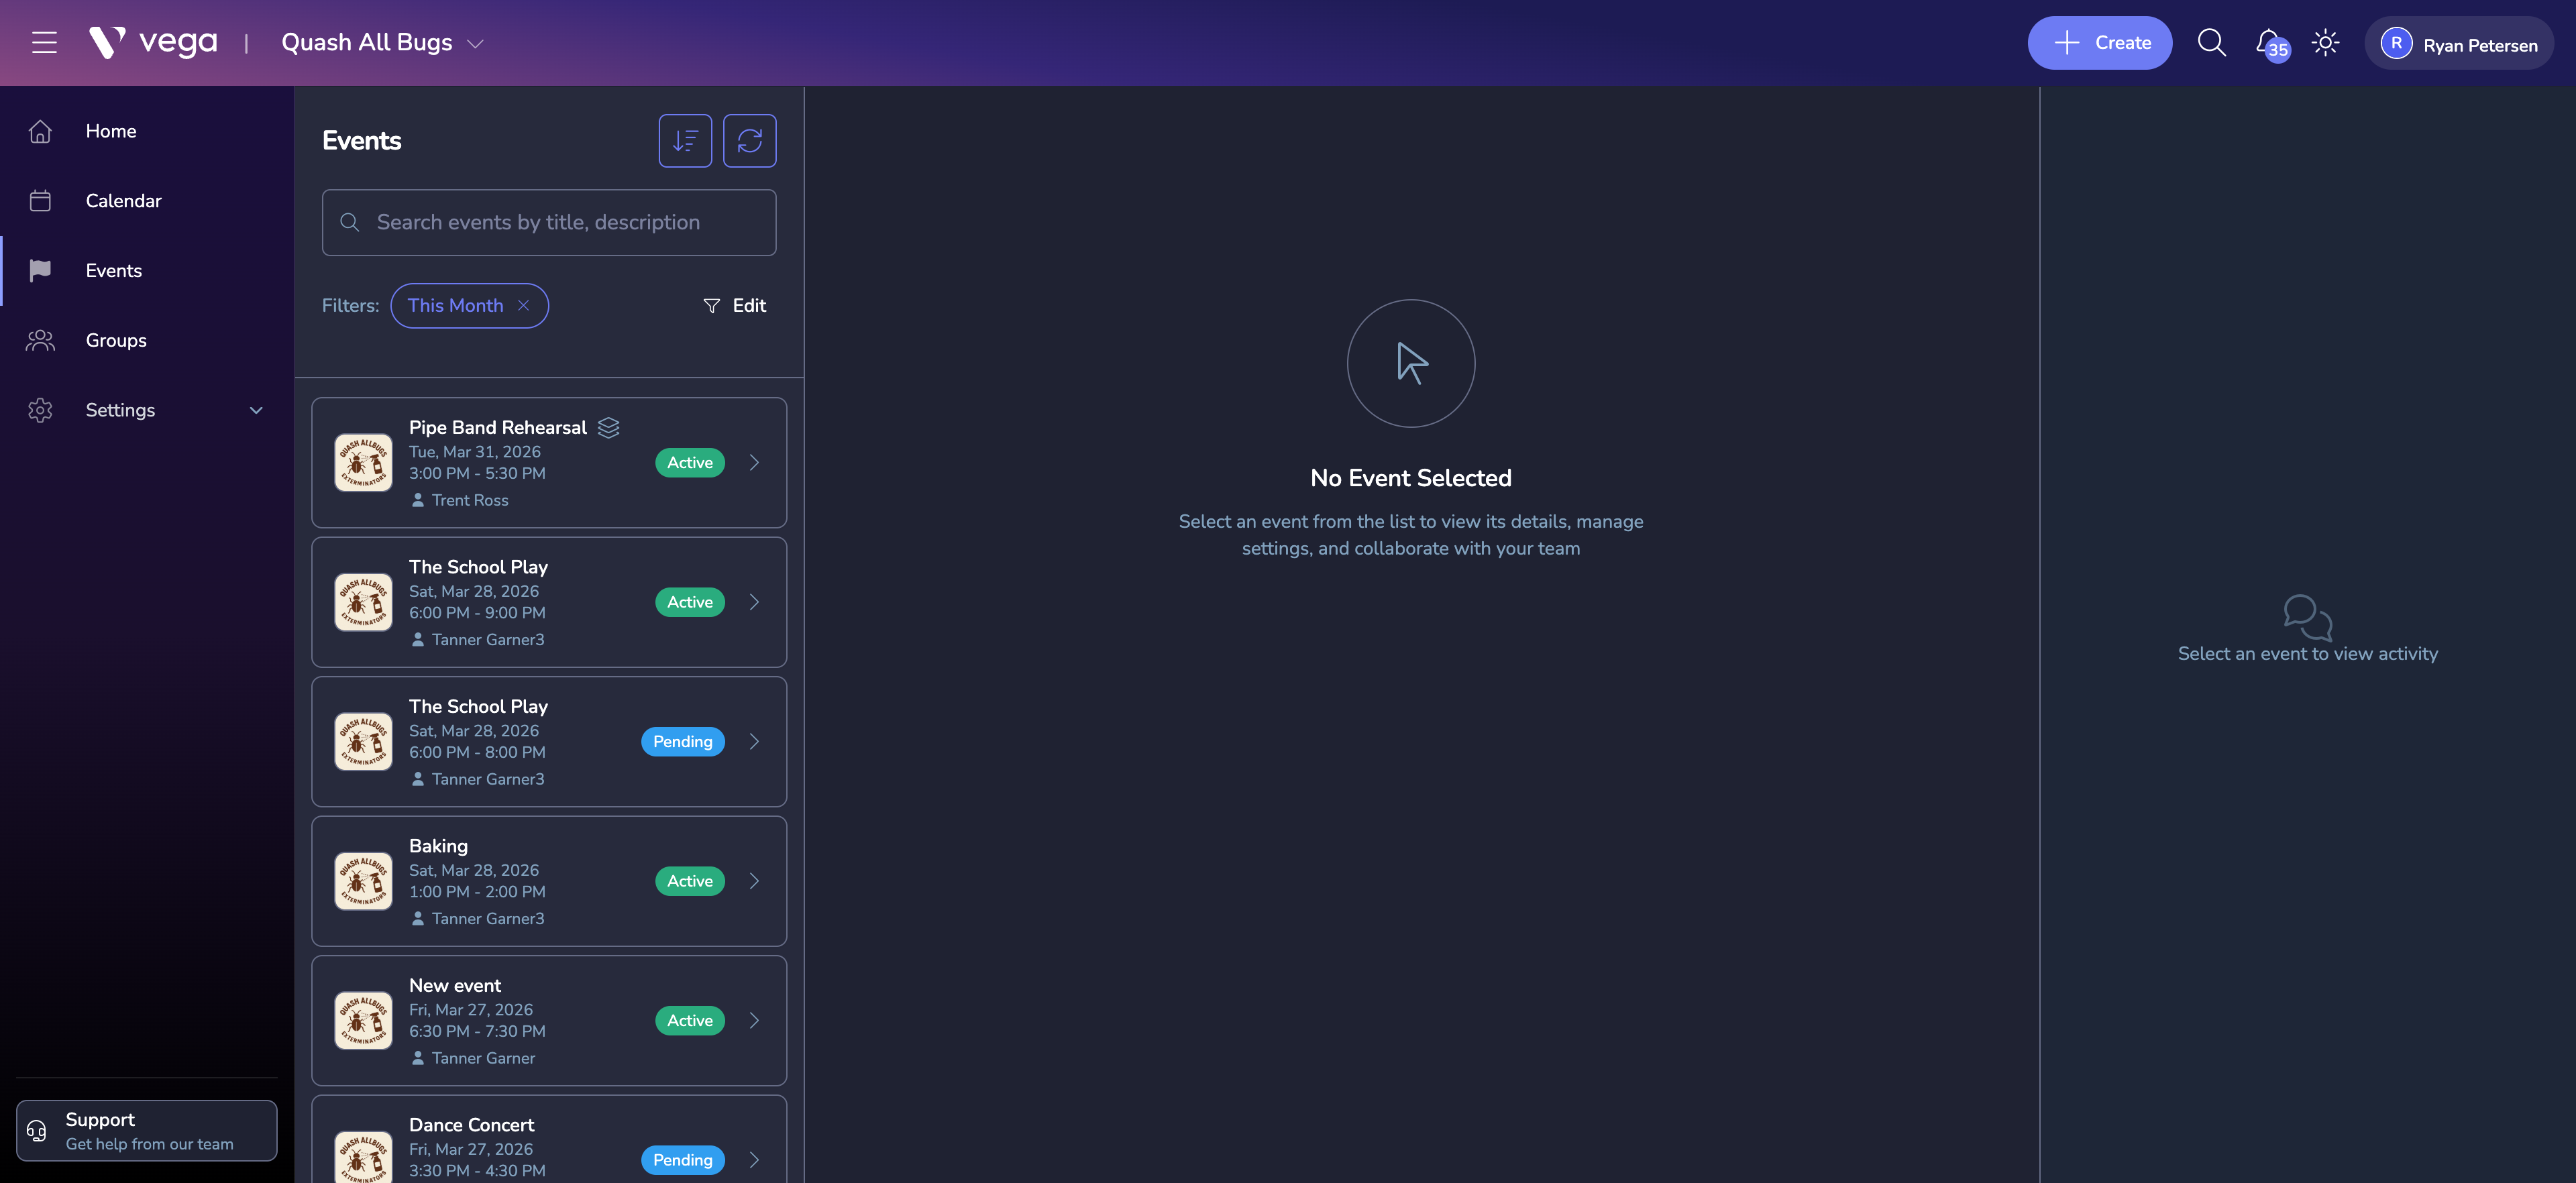Open the pending School Play event
Image resolution: width=2576 pixels, height=1183 pixels.
549,742
